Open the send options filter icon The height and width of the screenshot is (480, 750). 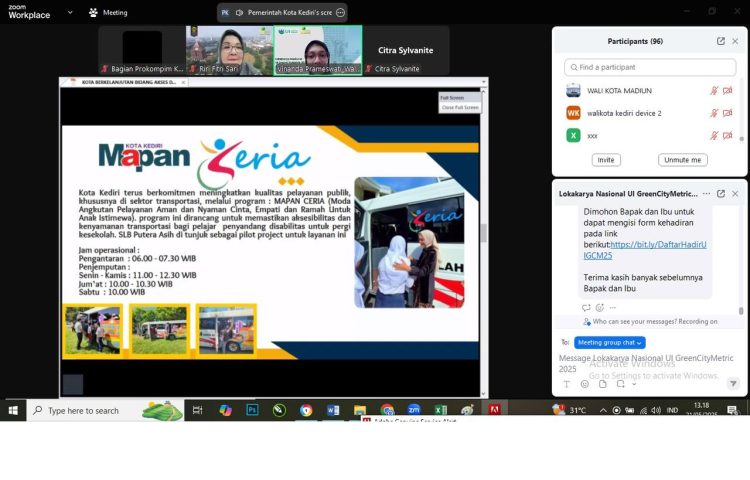point(733,384)
